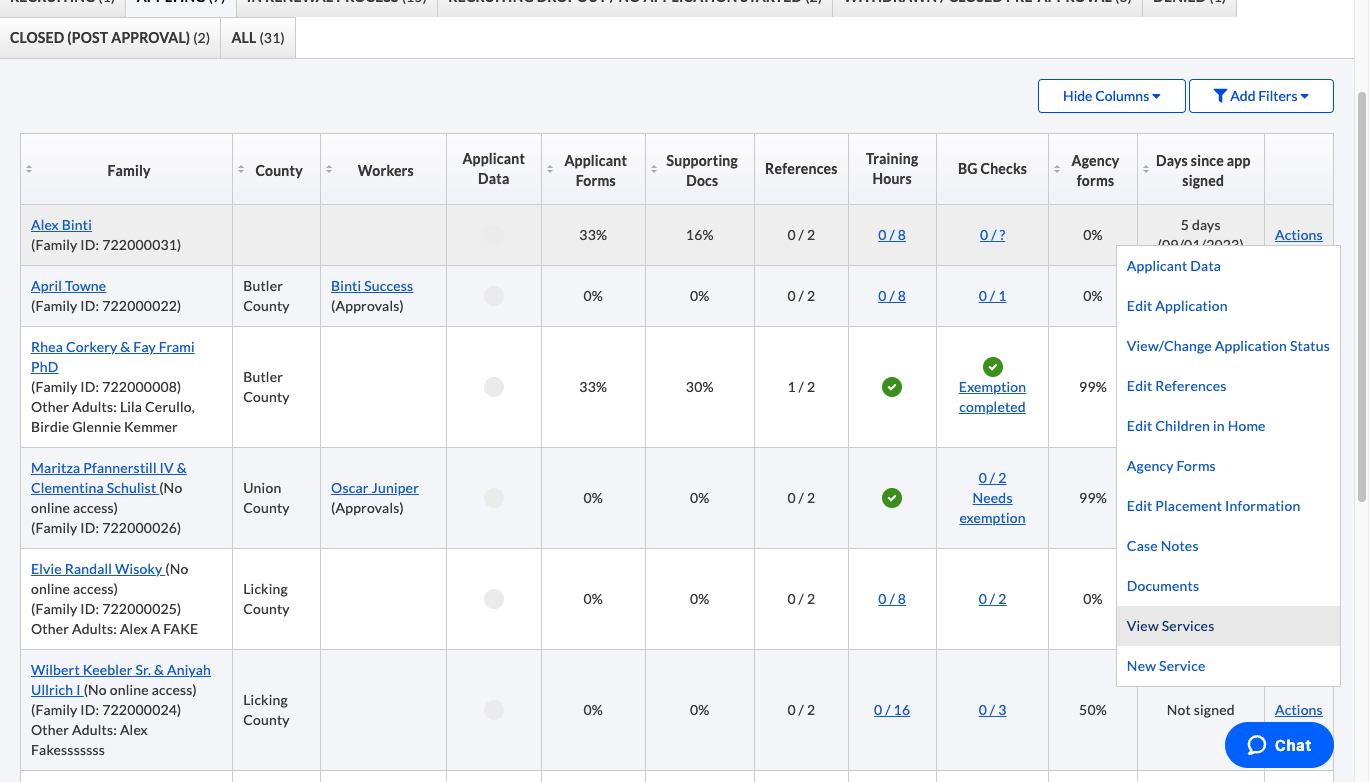Image resolution: width=1369 pixels, height=782 pixels.
Task: Click the Exemption completed link
Action: (x=992, y=397)
